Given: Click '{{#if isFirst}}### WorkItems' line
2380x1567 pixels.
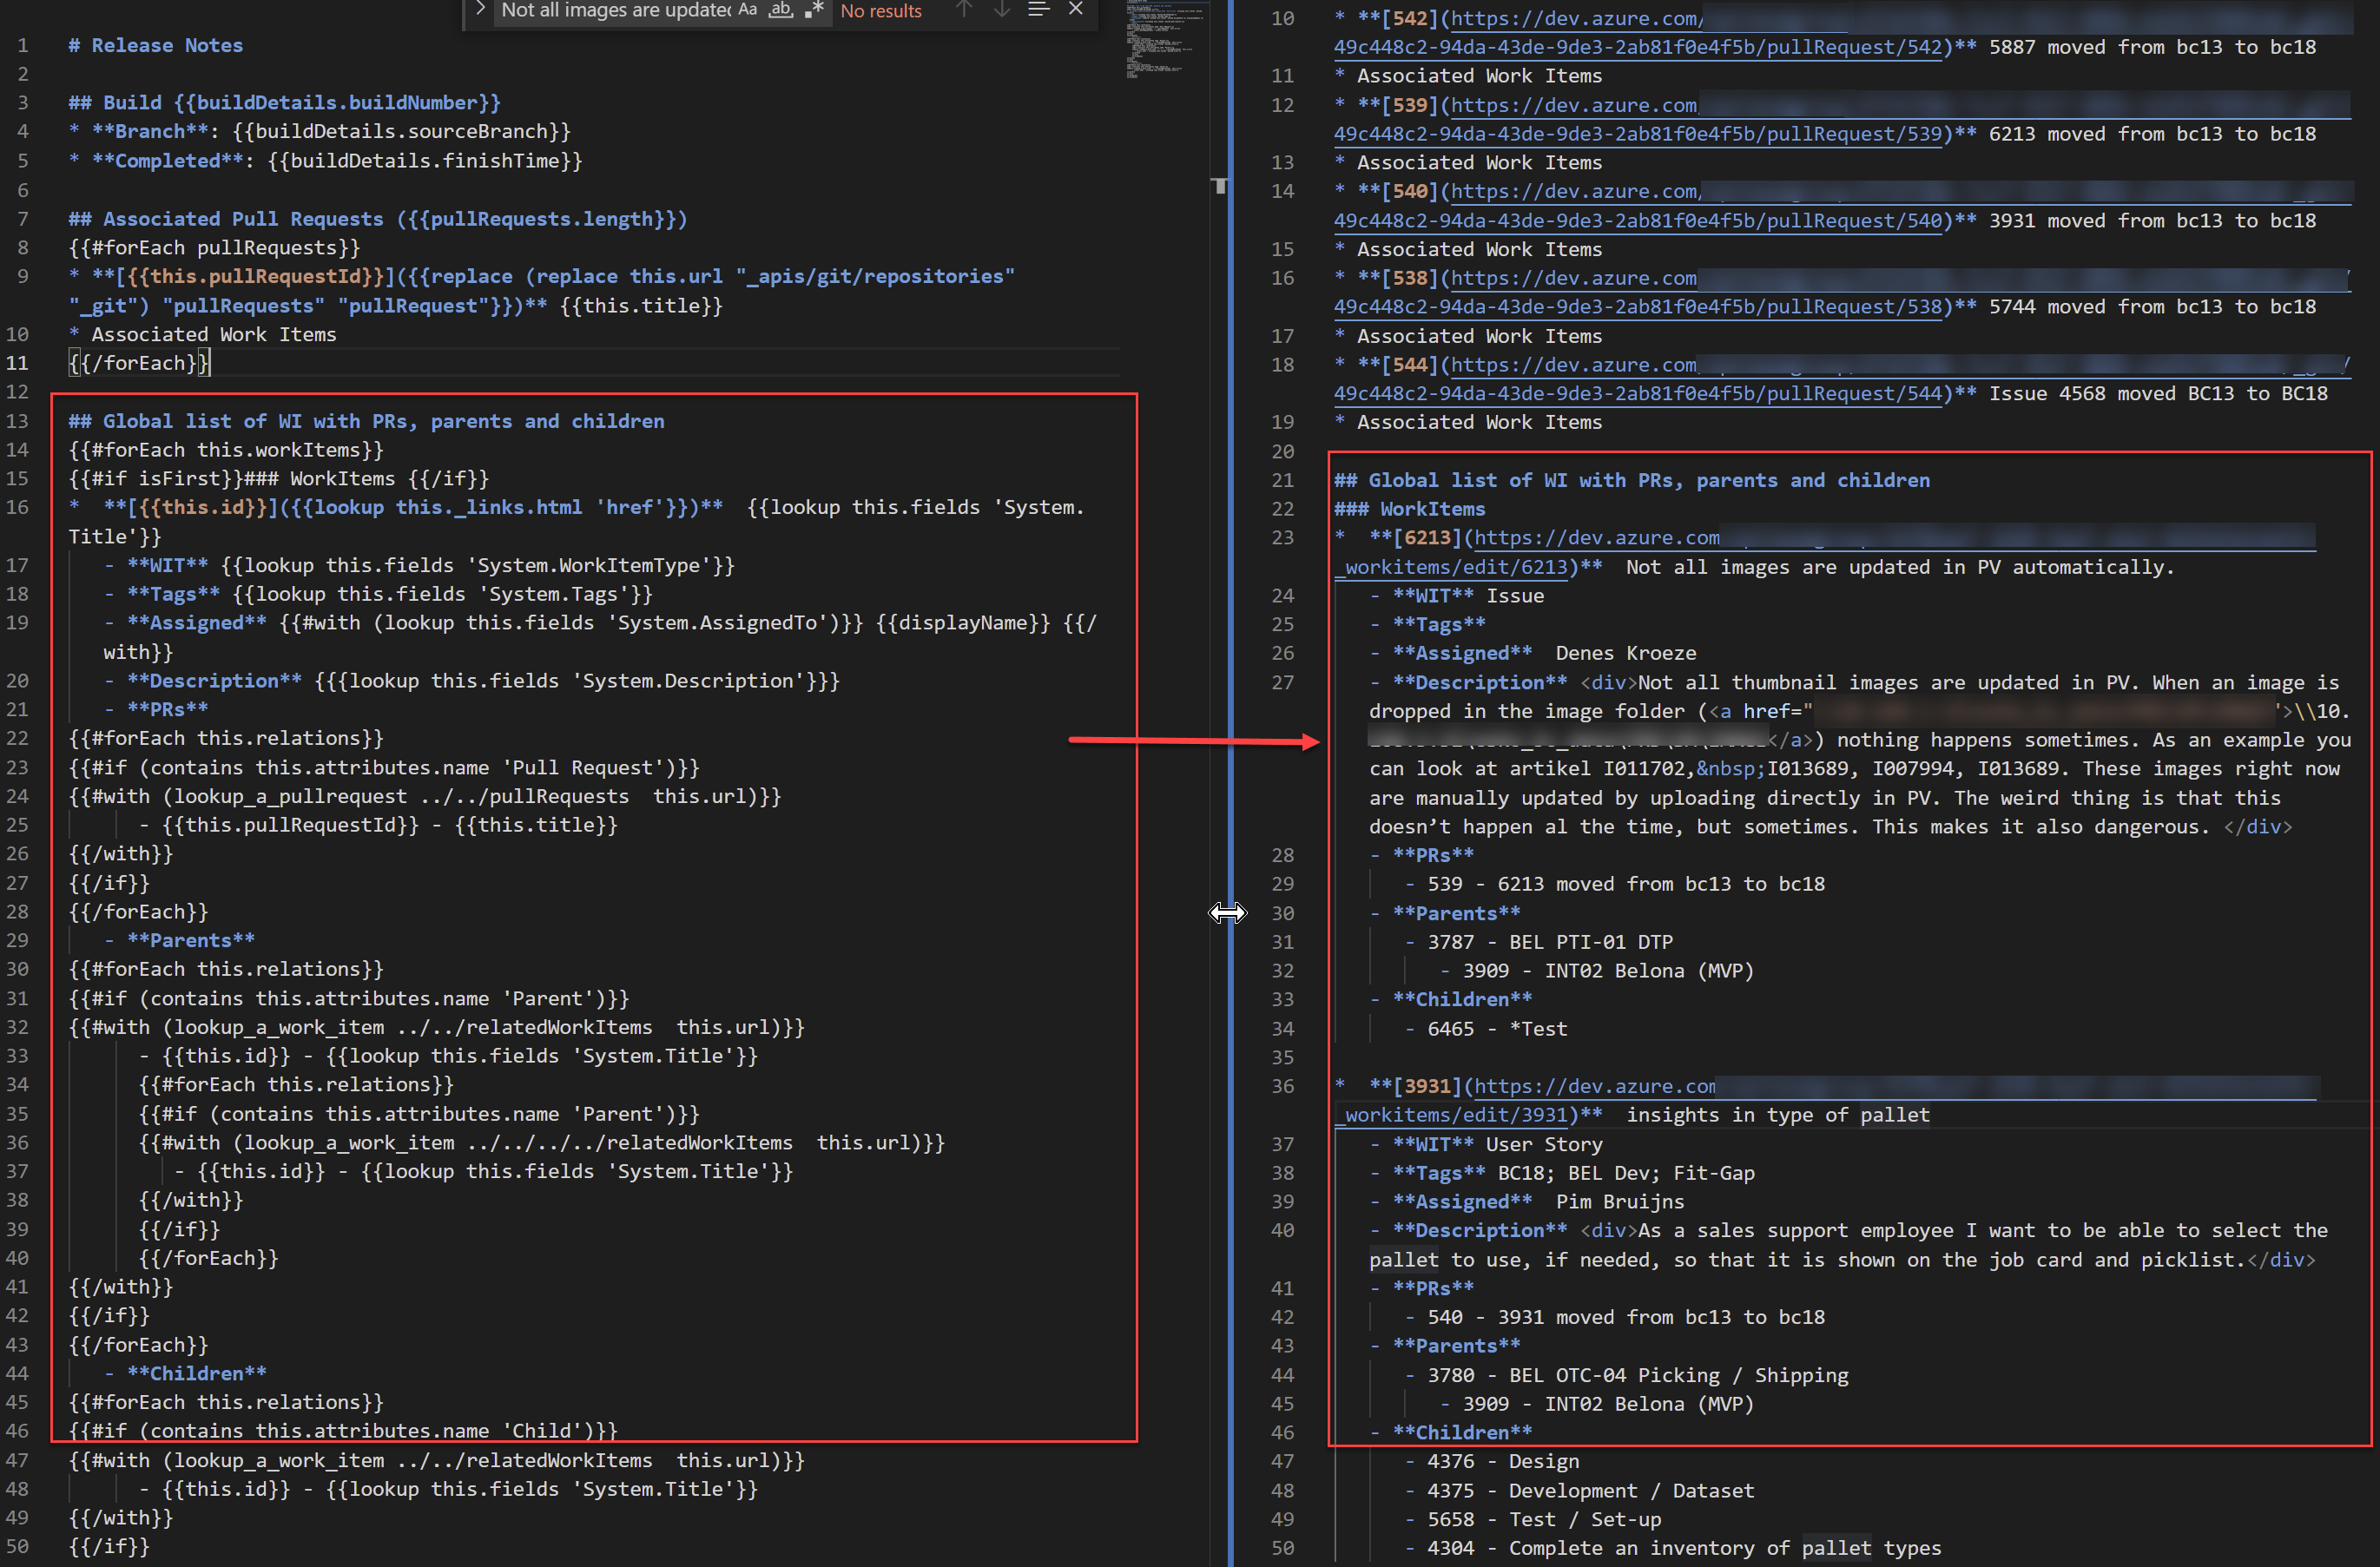Looking at the screenshot, I should [x=278, y=479].
